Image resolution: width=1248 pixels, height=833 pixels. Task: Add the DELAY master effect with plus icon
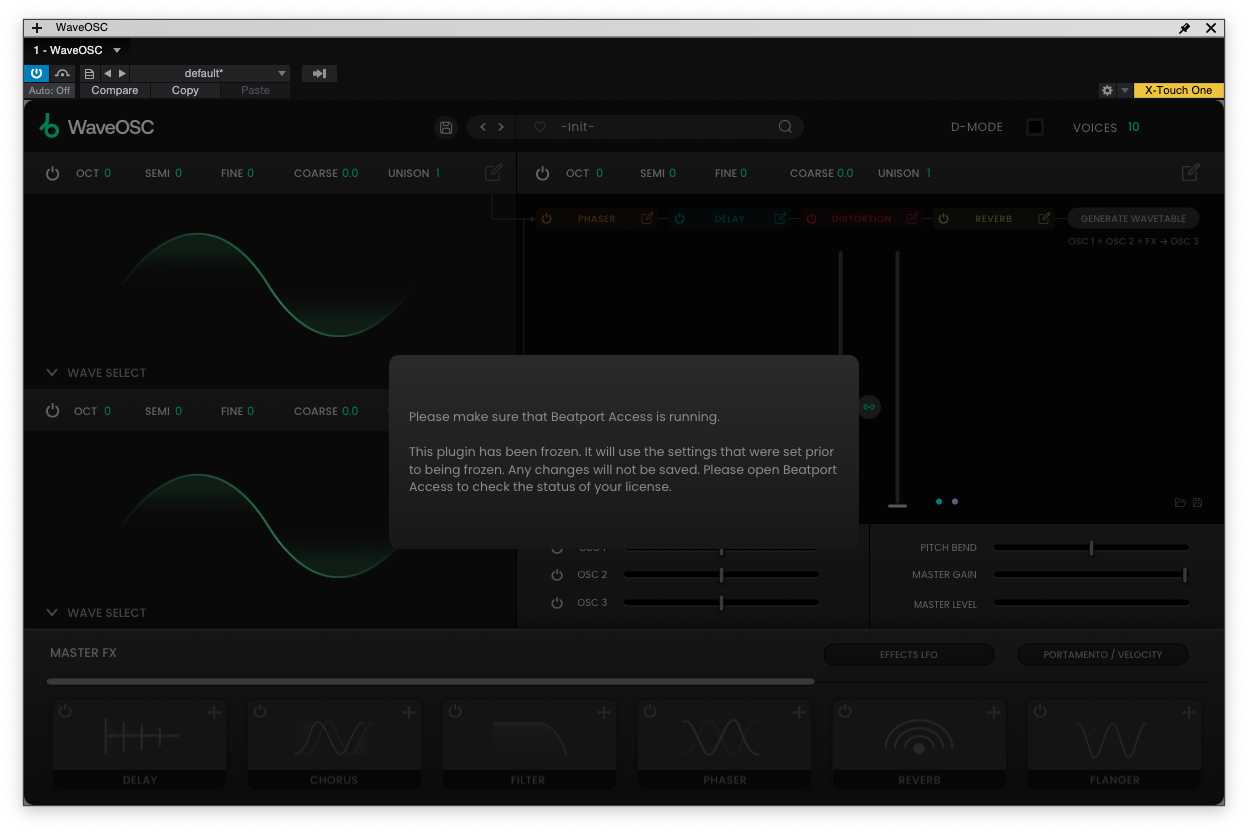(x=214, y=712)
